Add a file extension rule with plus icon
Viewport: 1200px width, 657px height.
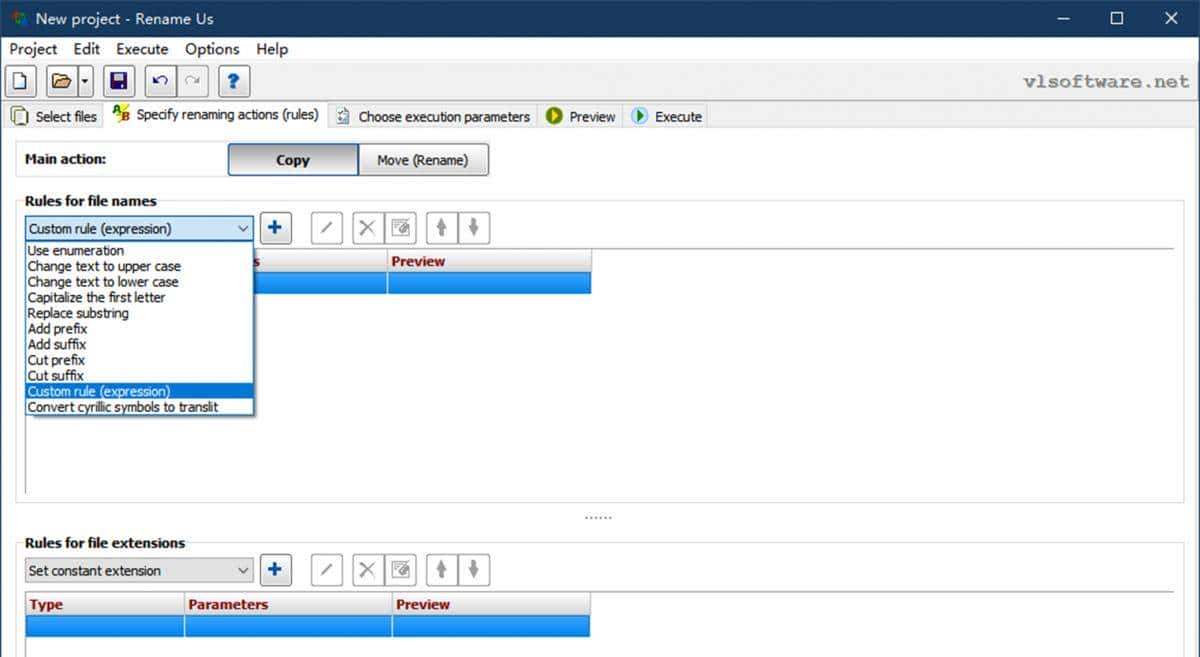275,570
